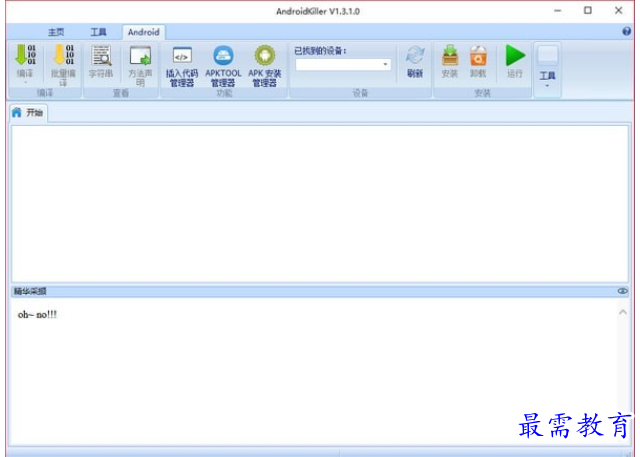The image size is (640, 457).
Task: Close the AndroidKiller window
Action: click(618, 11)
